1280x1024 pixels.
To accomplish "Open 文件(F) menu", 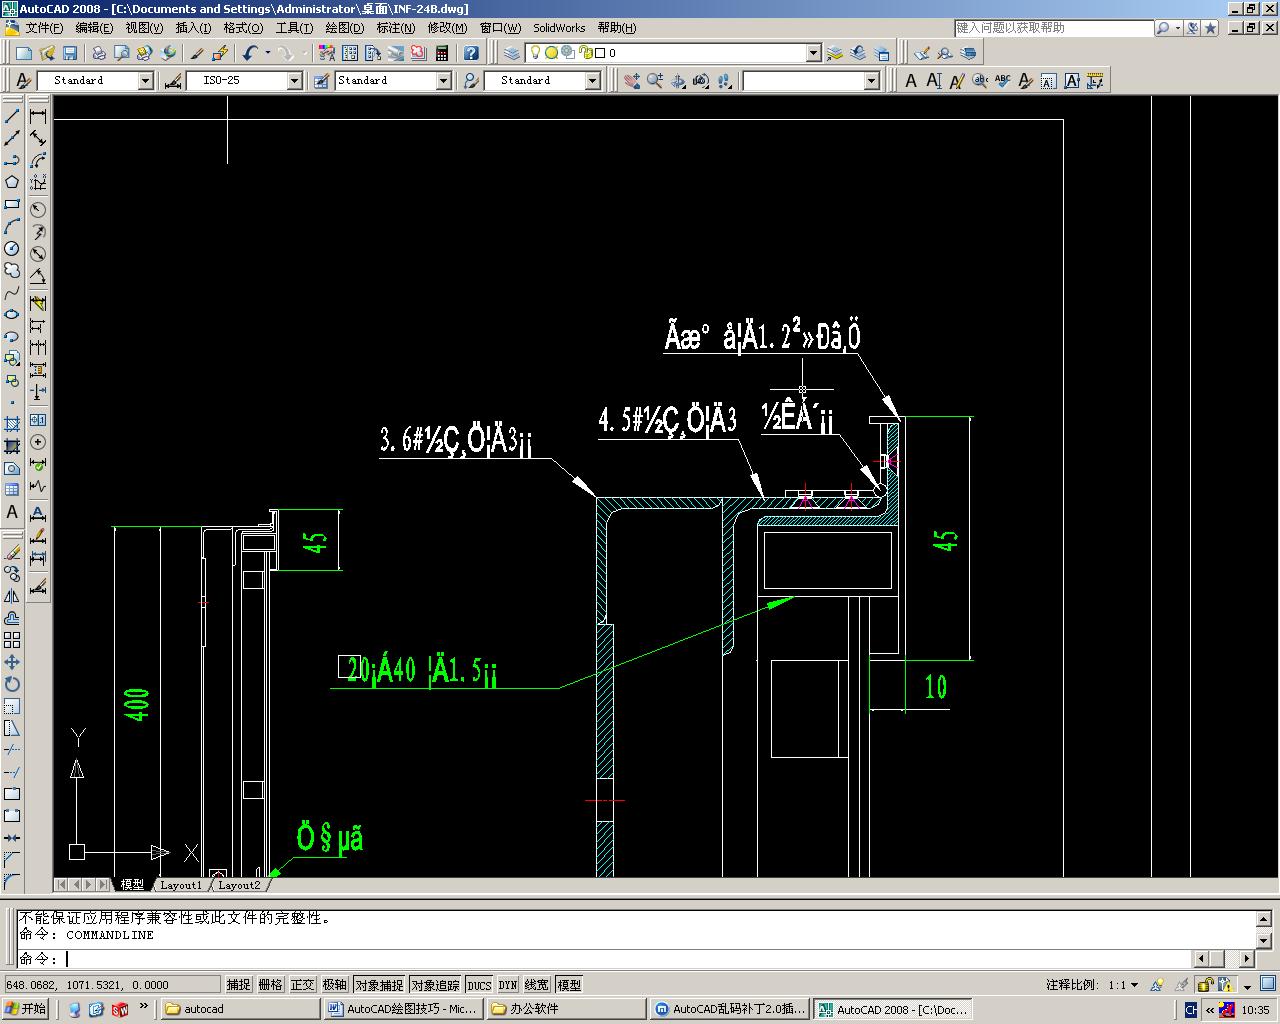I will (43, 28).
